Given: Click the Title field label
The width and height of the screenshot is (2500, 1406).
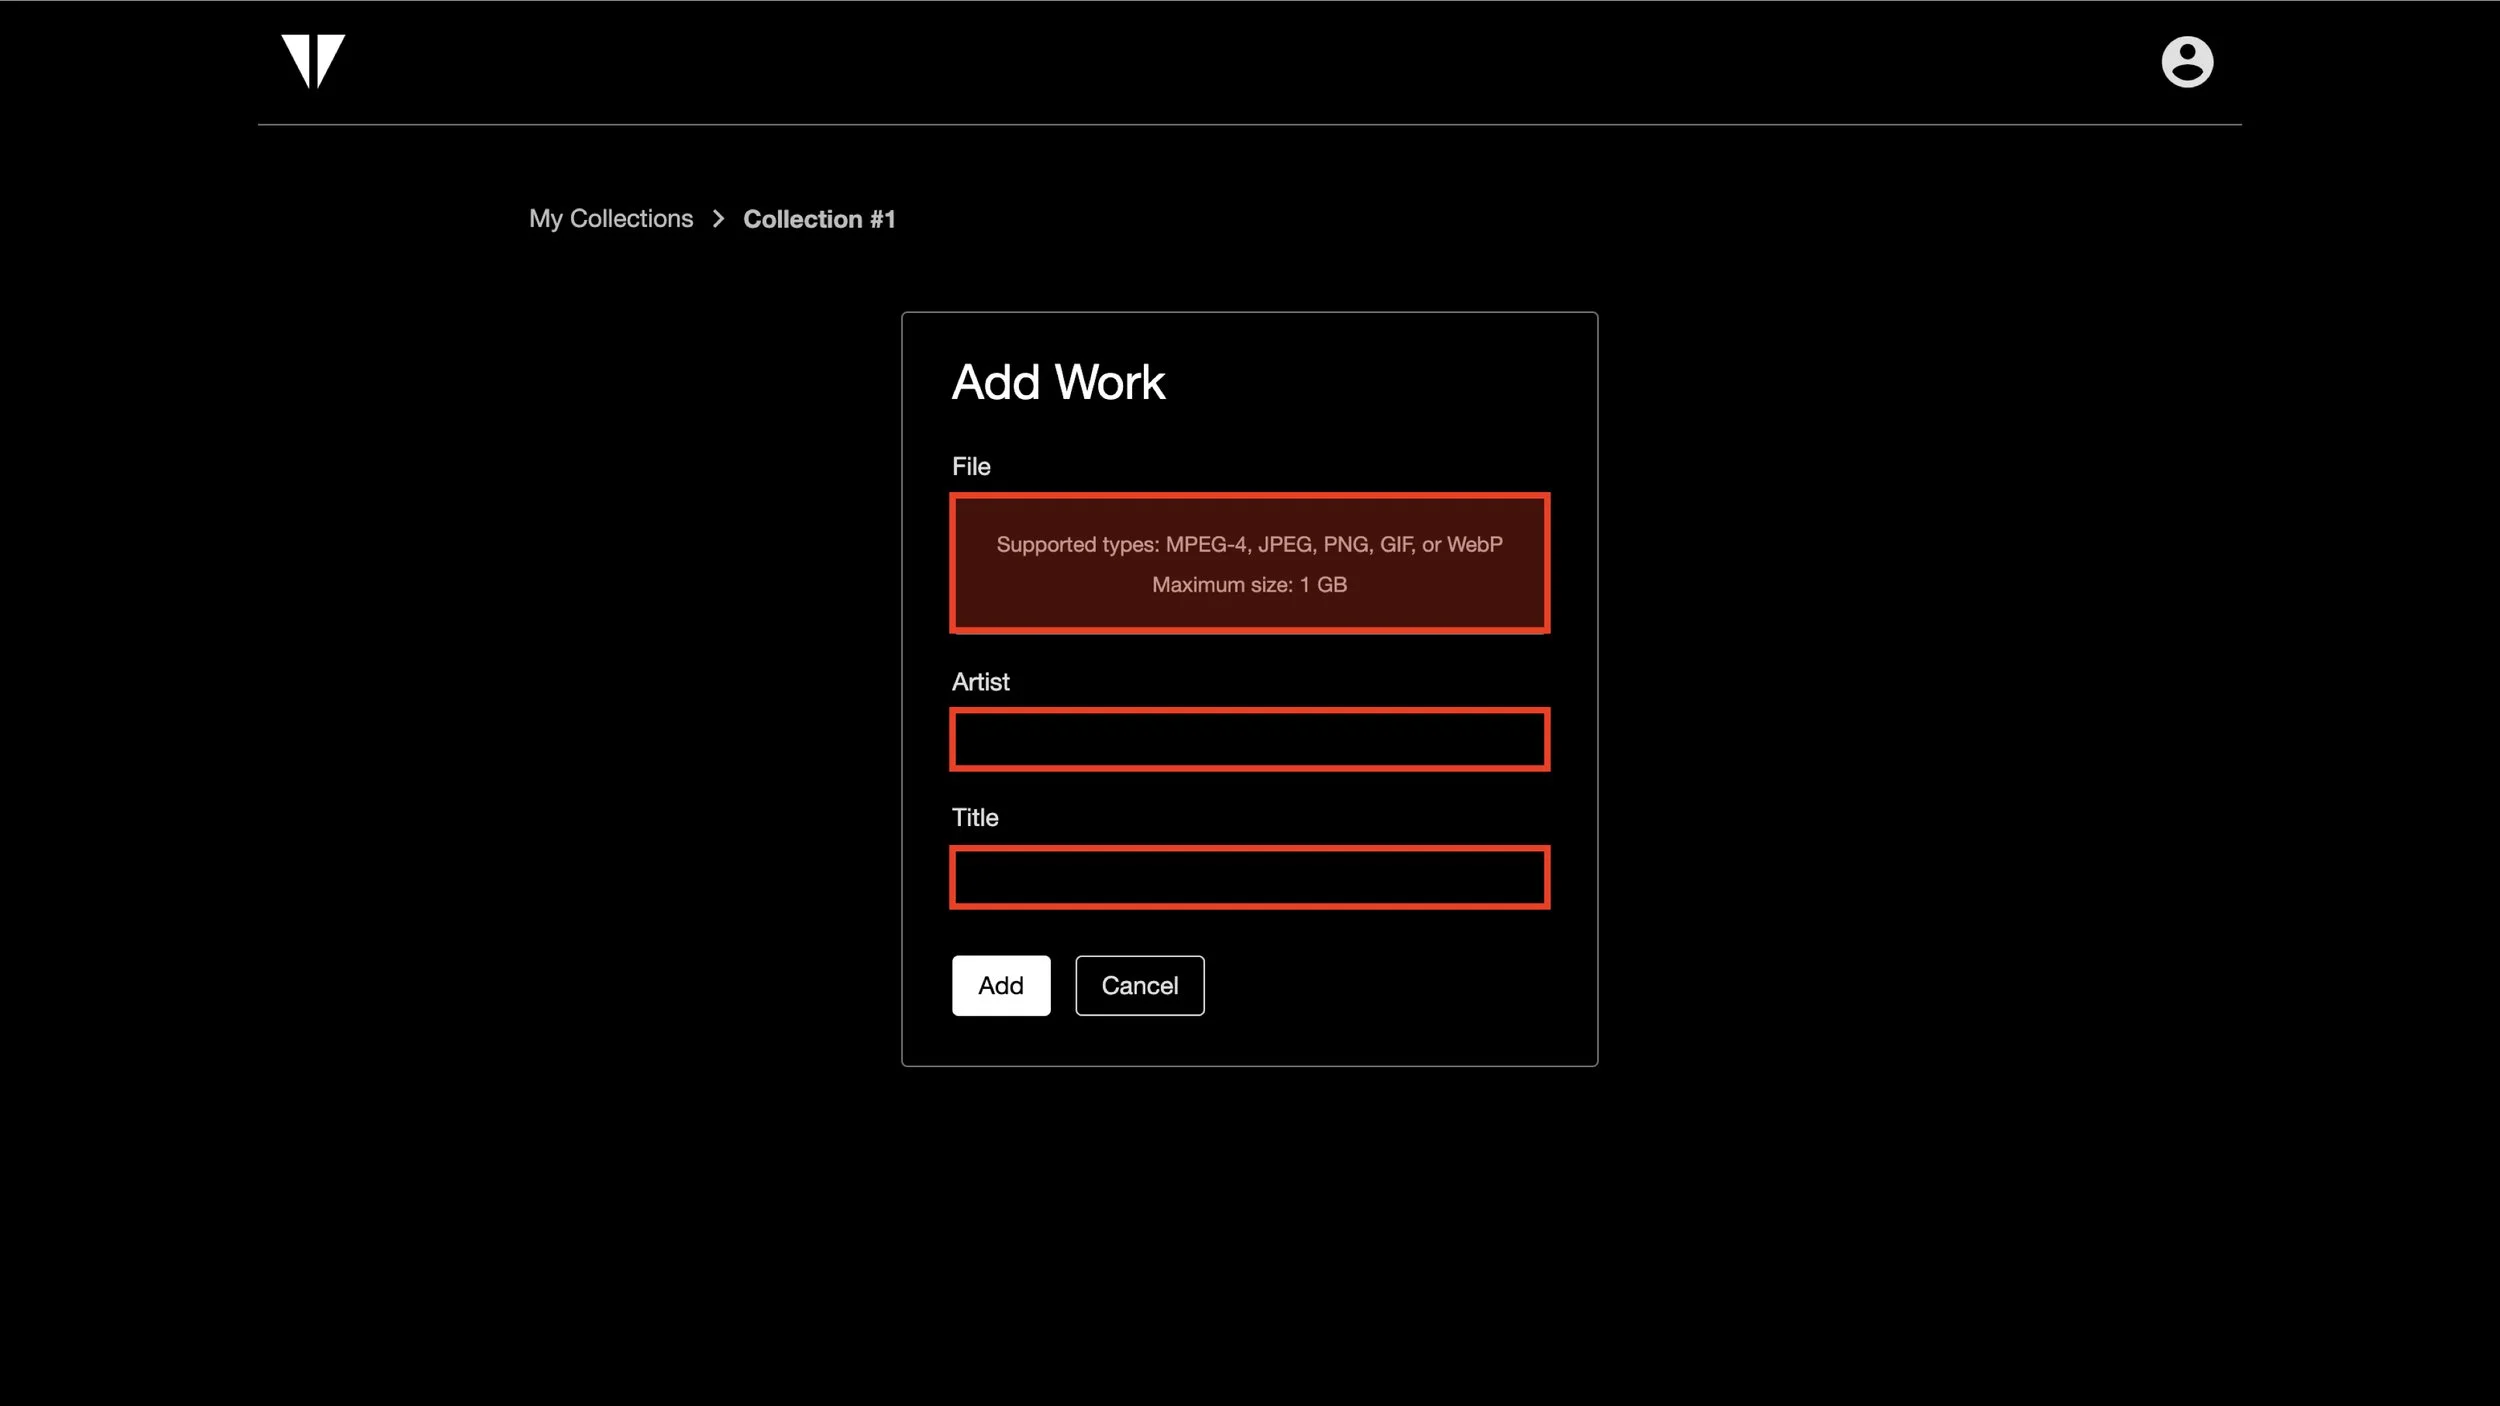Looking at the screenshot, I should tap(974, 818).
